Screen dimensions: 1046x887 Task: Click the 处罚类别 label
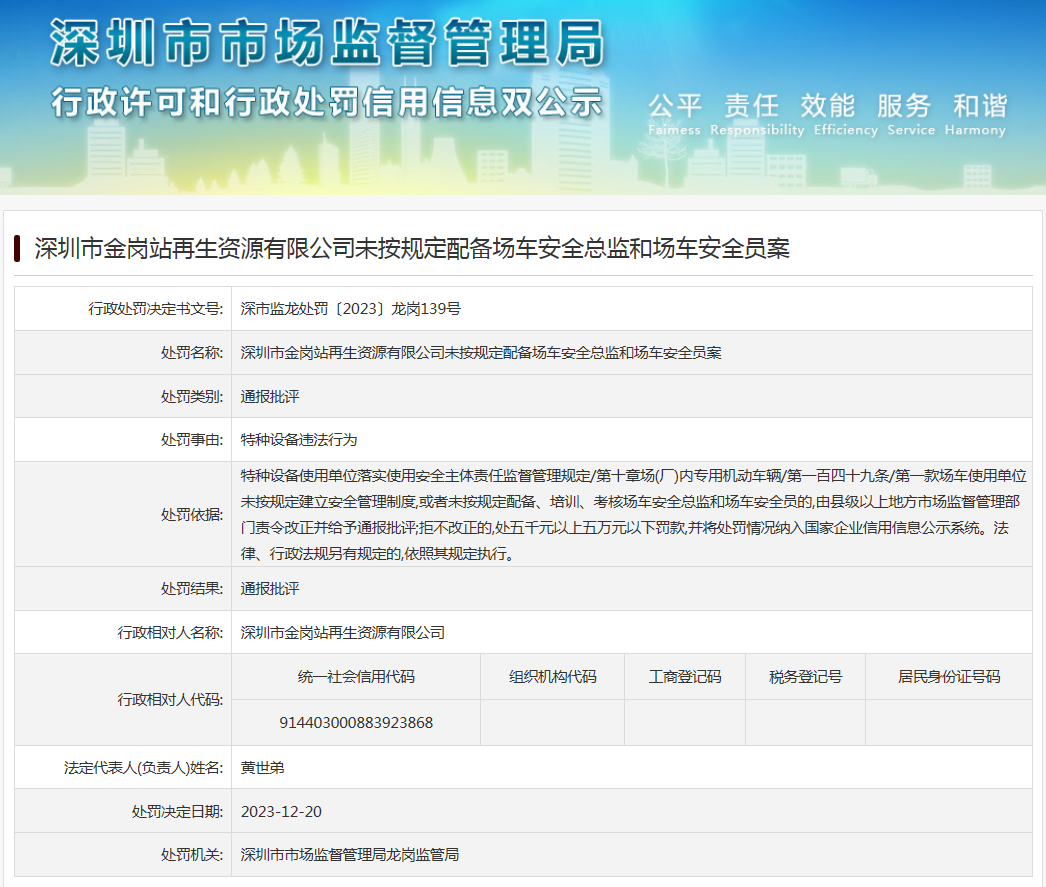(x=191, y=397)
